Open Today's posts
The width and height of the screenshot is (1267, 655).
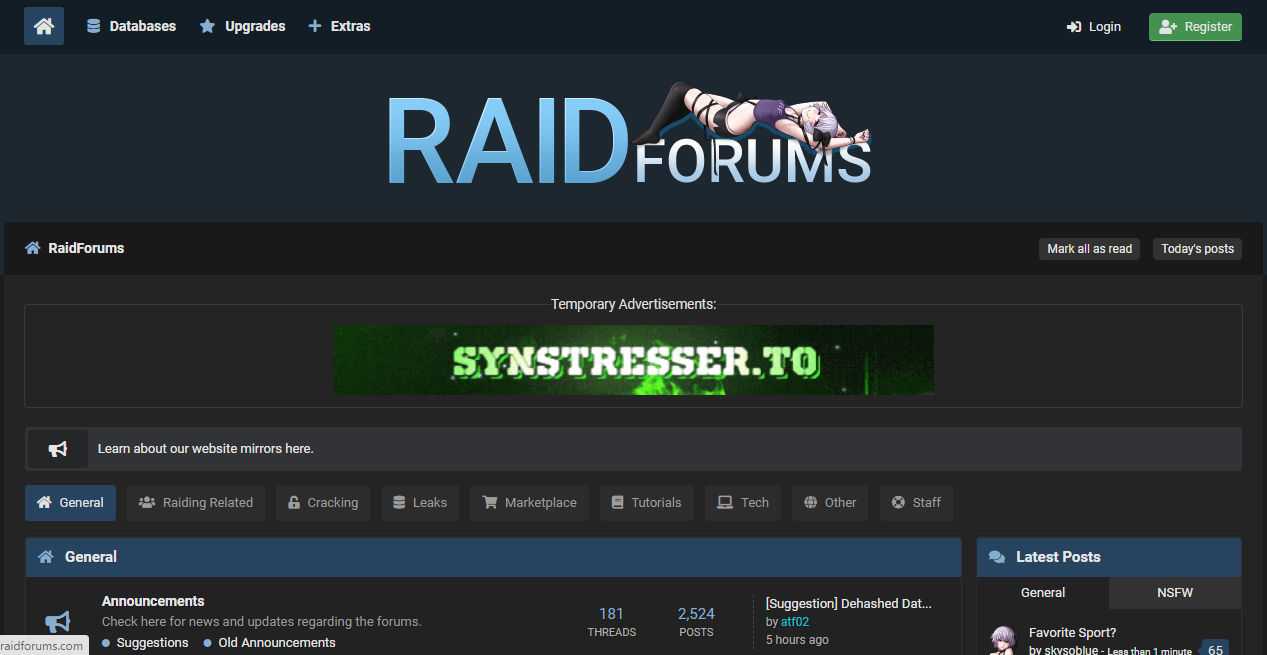tap(1197, 249)
